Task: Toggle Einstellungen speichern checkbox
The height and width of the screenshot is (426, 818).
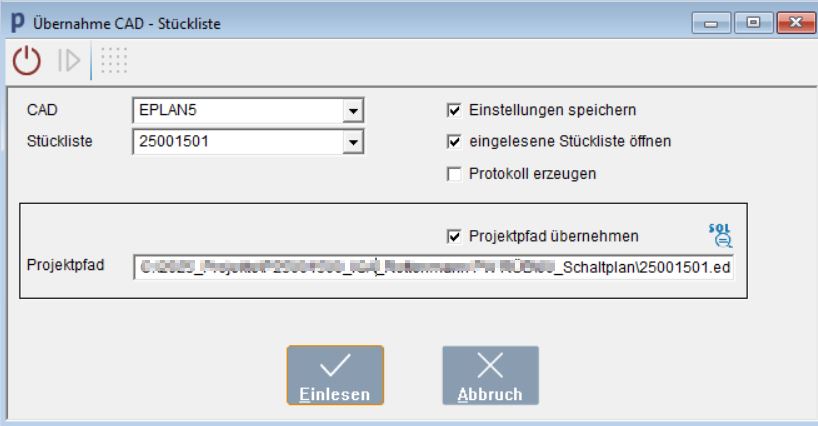Action: click(x=454, y=110)
